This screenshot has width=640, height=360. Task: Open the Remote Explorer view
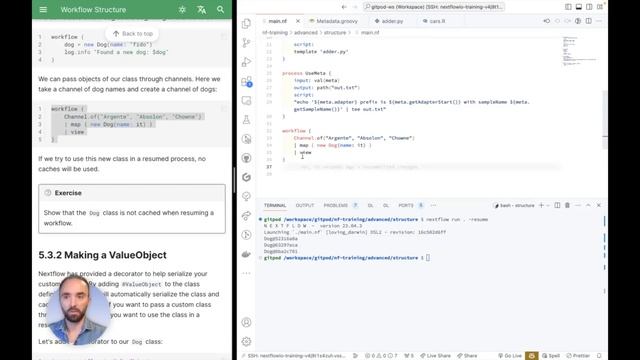(x=246, y=100)
